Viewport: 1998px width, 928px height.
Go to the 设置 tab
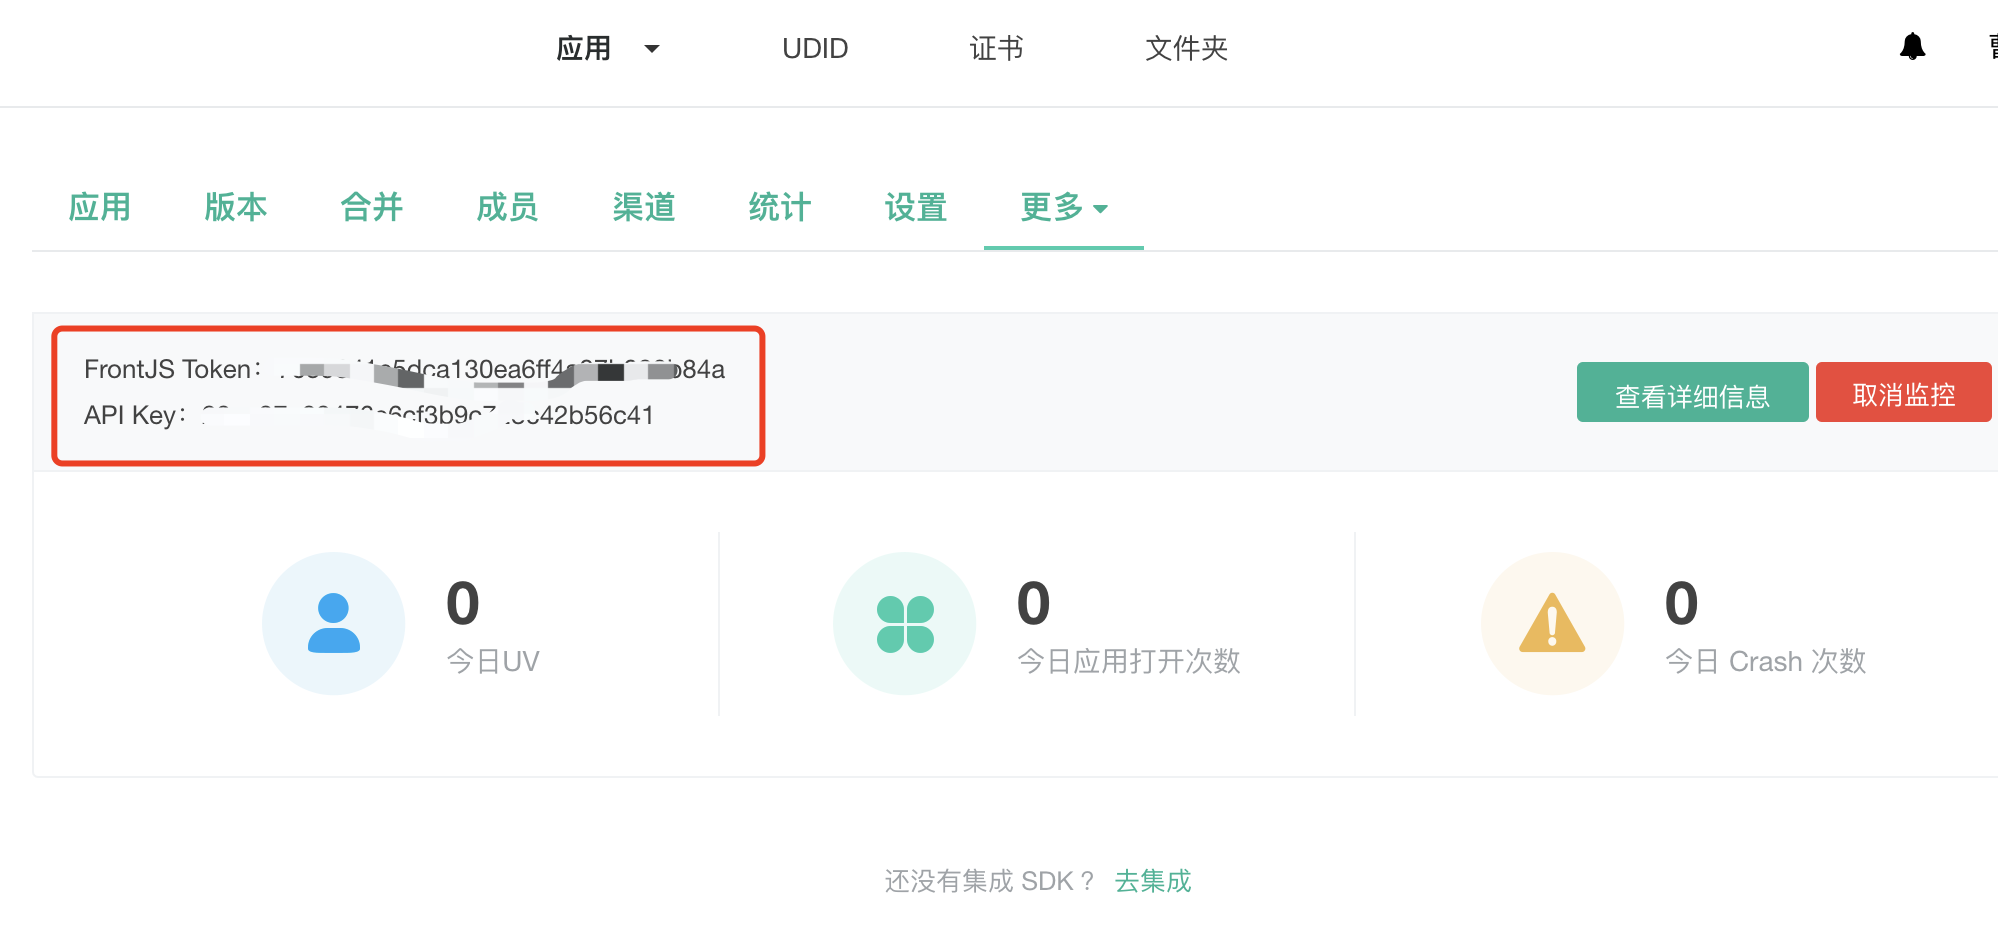pos(916,208)
